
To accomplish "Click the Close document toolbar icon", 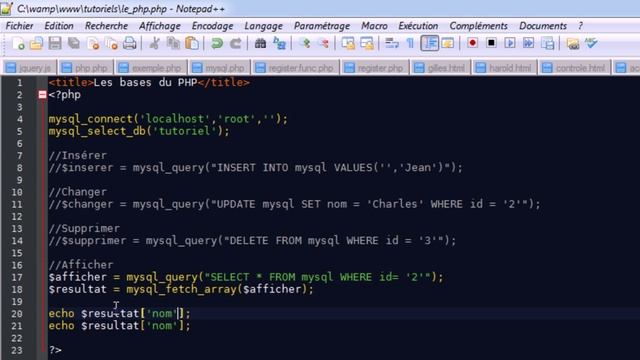I will [93, 43].
